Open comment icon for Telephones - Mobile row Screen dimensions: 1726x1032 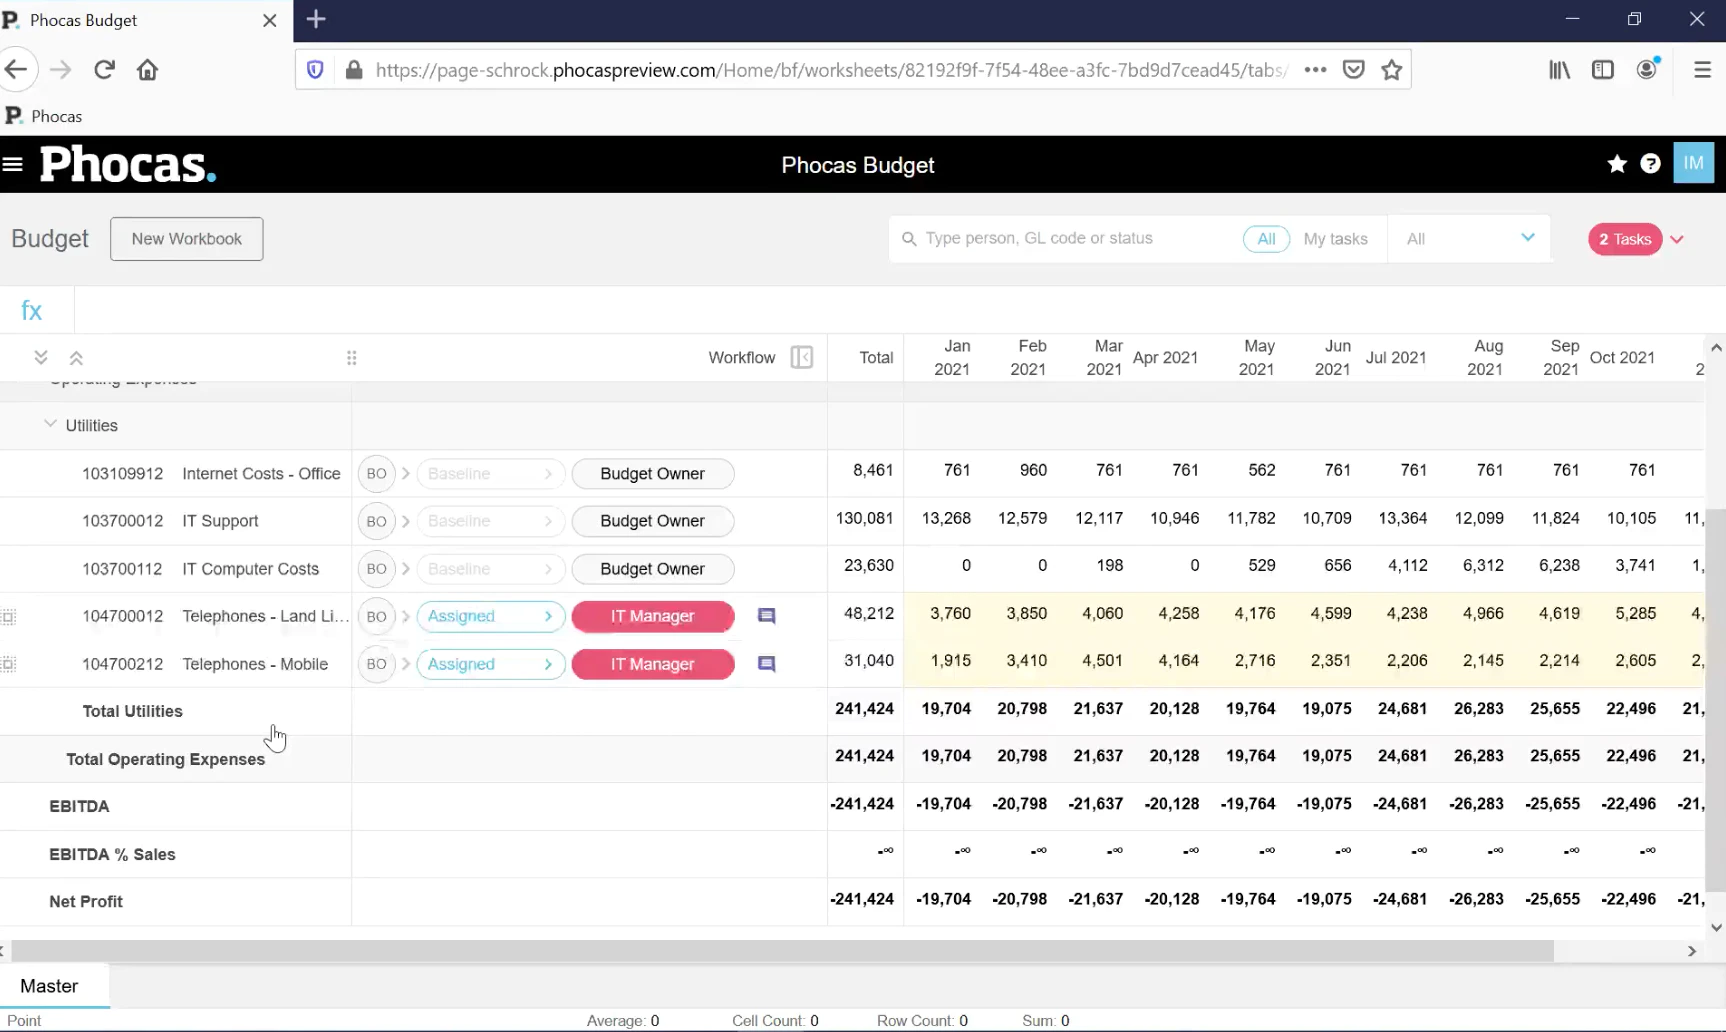click(767, 664)
